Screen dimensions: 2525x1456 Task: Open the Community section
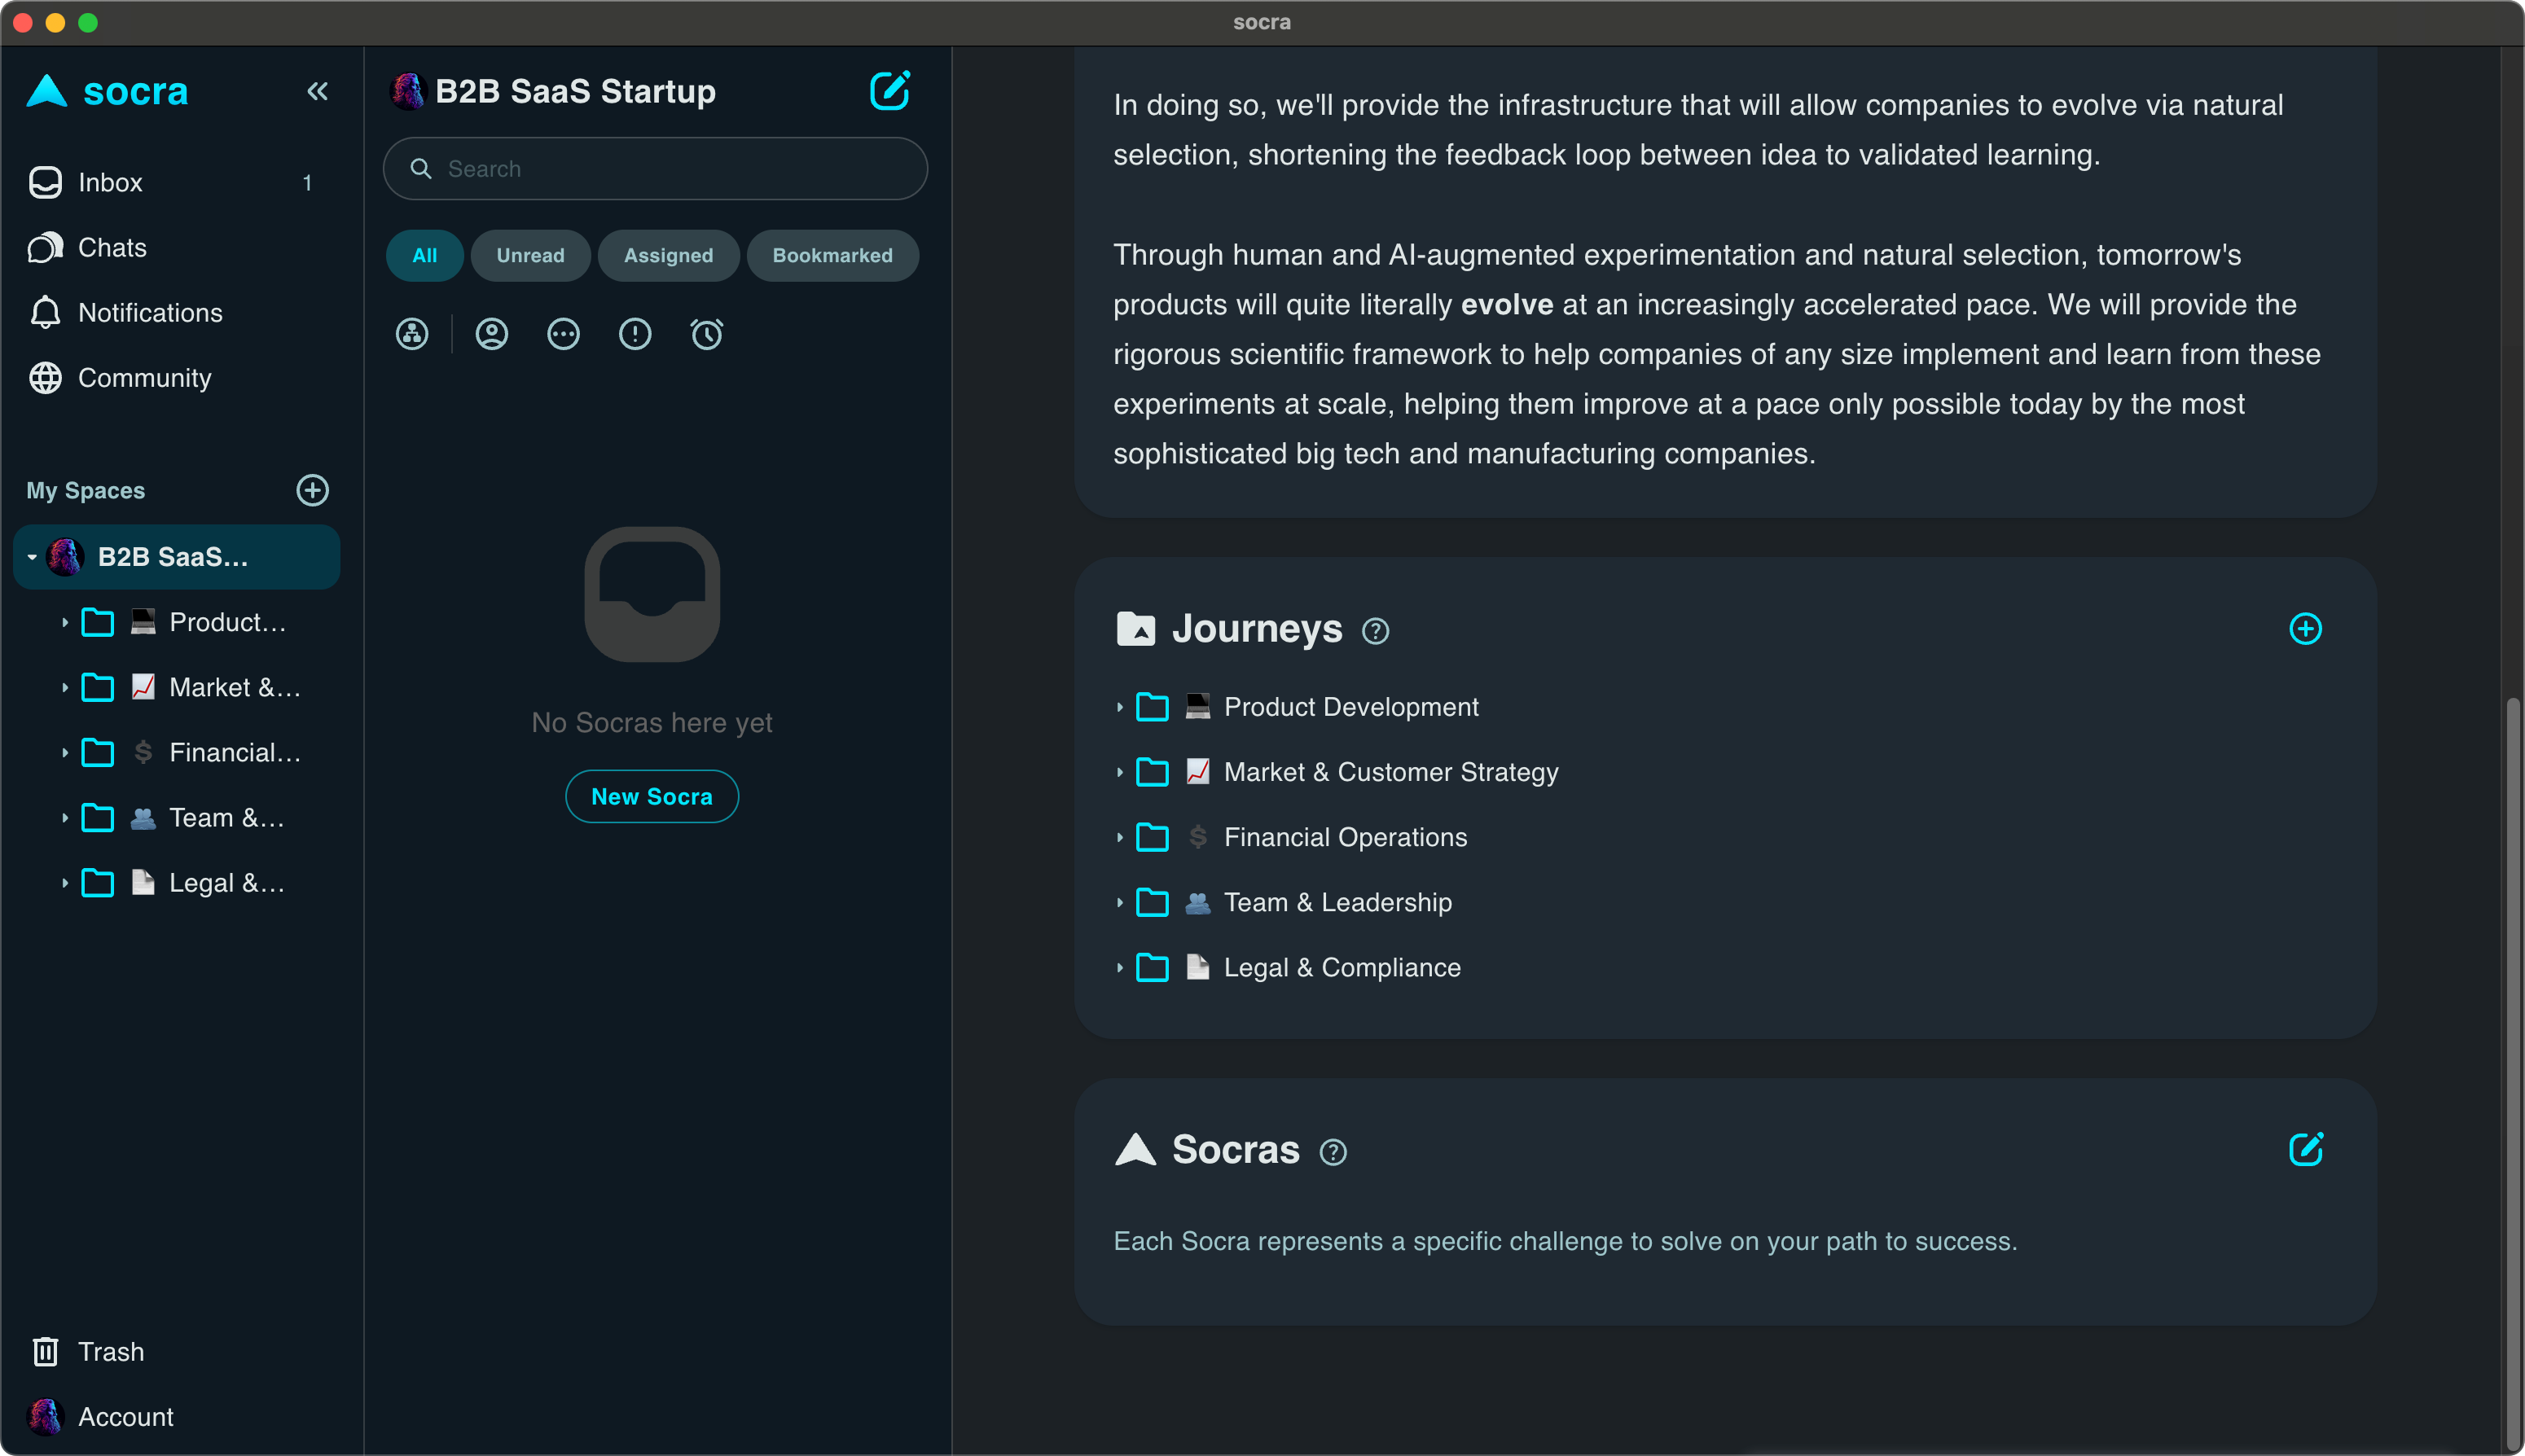pyautogui.click(x=144, y=378)
